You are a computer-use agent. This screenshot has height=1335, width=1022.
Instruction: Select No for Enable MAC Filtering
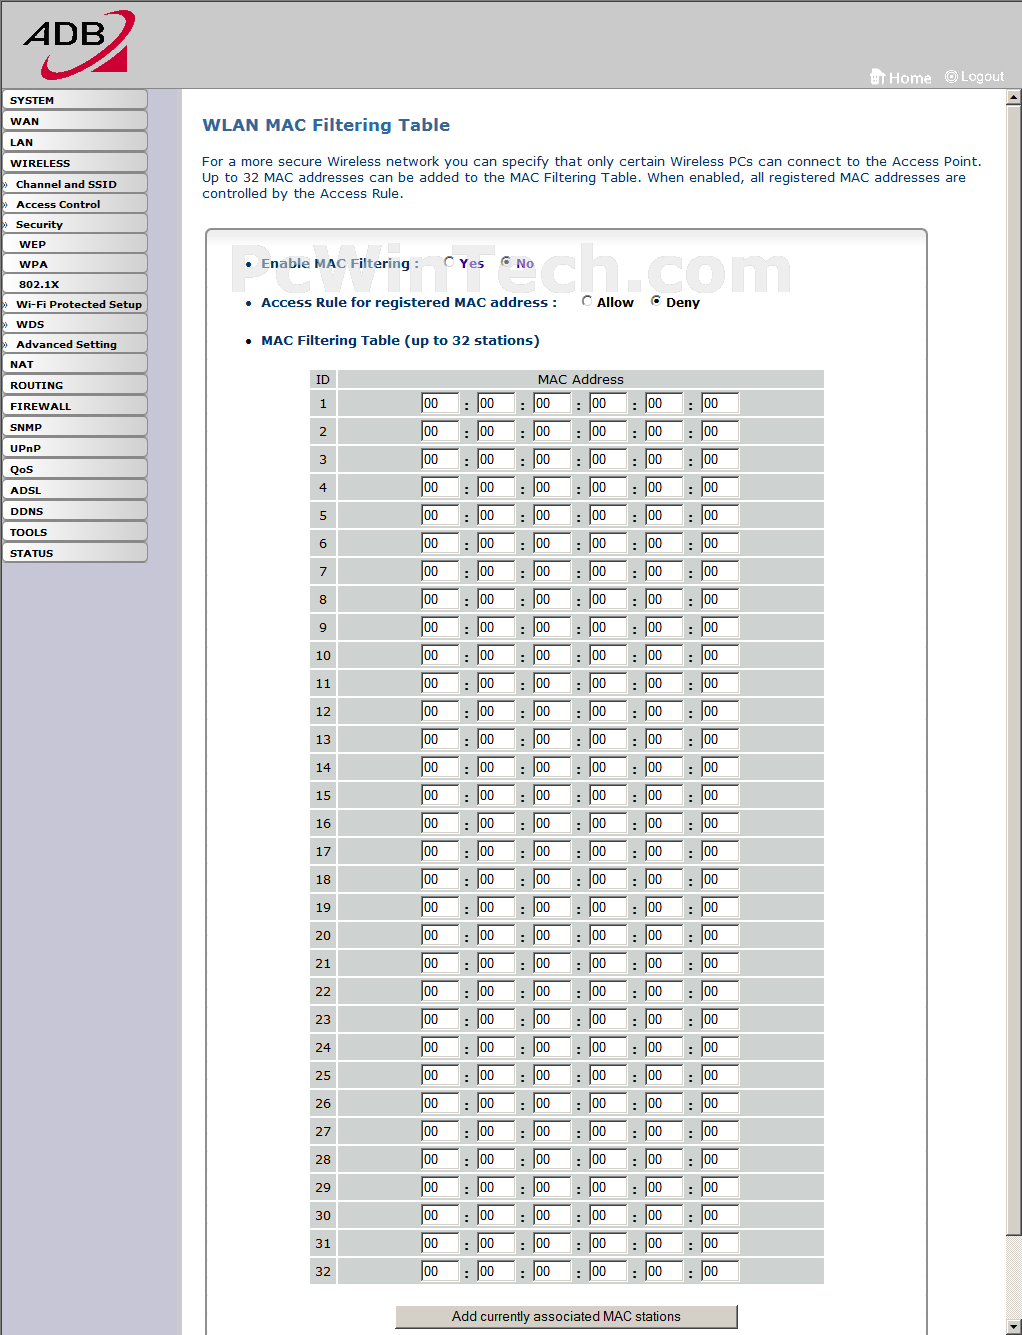point(506,262)
